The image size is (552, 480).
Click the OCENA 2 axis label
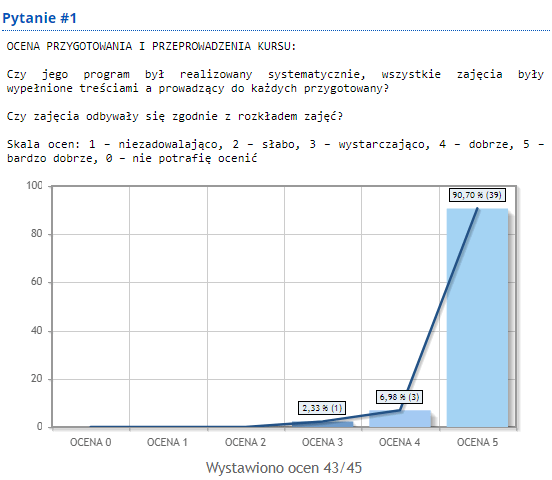coord(245,442)
